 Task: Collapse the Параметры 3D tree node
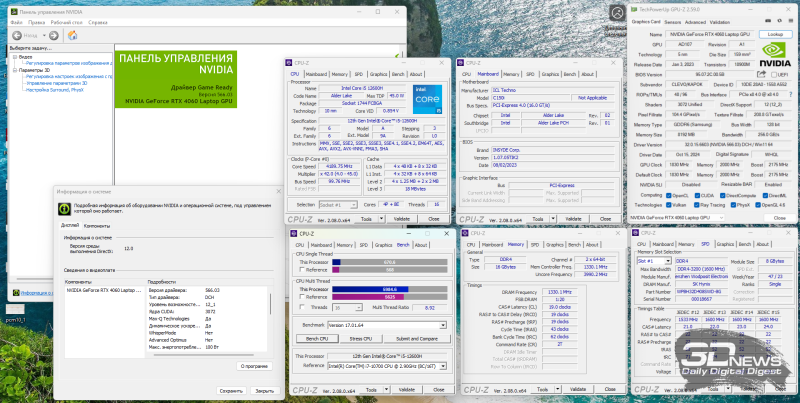click(x=13, y=70)
